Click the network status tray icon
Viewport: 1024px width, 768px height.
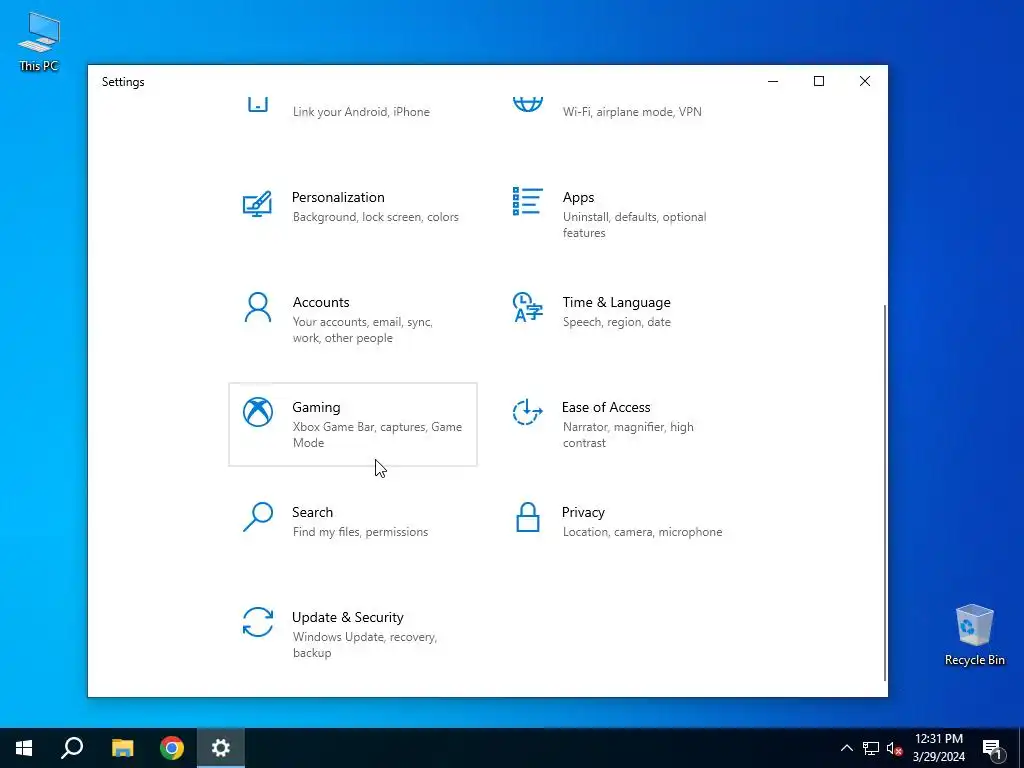(871, 748)
